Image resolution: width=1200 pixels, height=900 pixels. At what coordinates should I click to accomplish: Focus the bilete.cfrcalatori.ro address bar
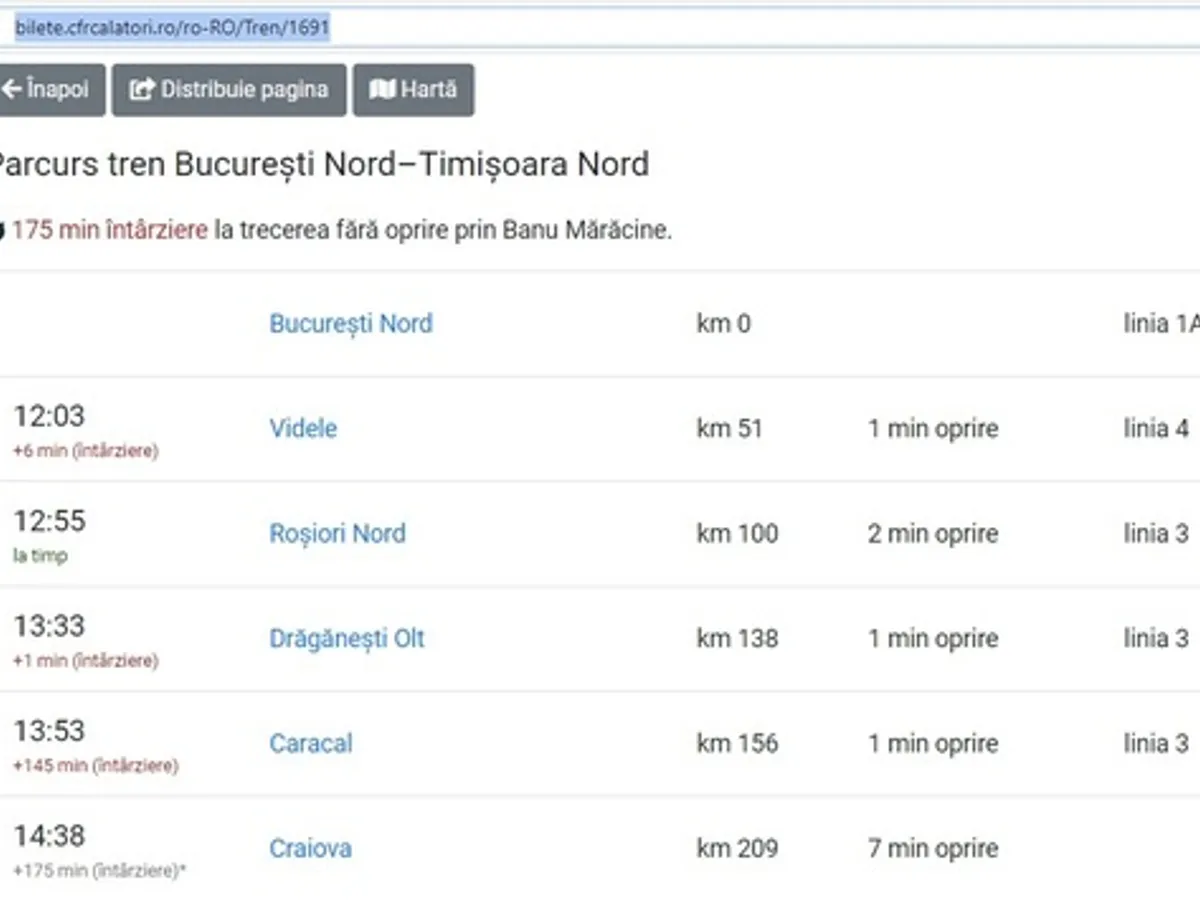click(x=600, y=28)
